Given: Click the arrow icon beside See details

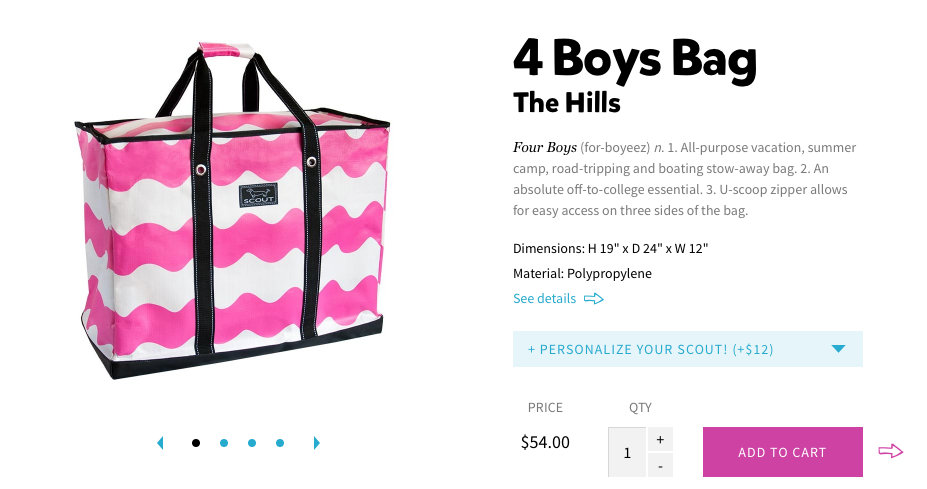Looking at the screenshot, I should [594, 299].
